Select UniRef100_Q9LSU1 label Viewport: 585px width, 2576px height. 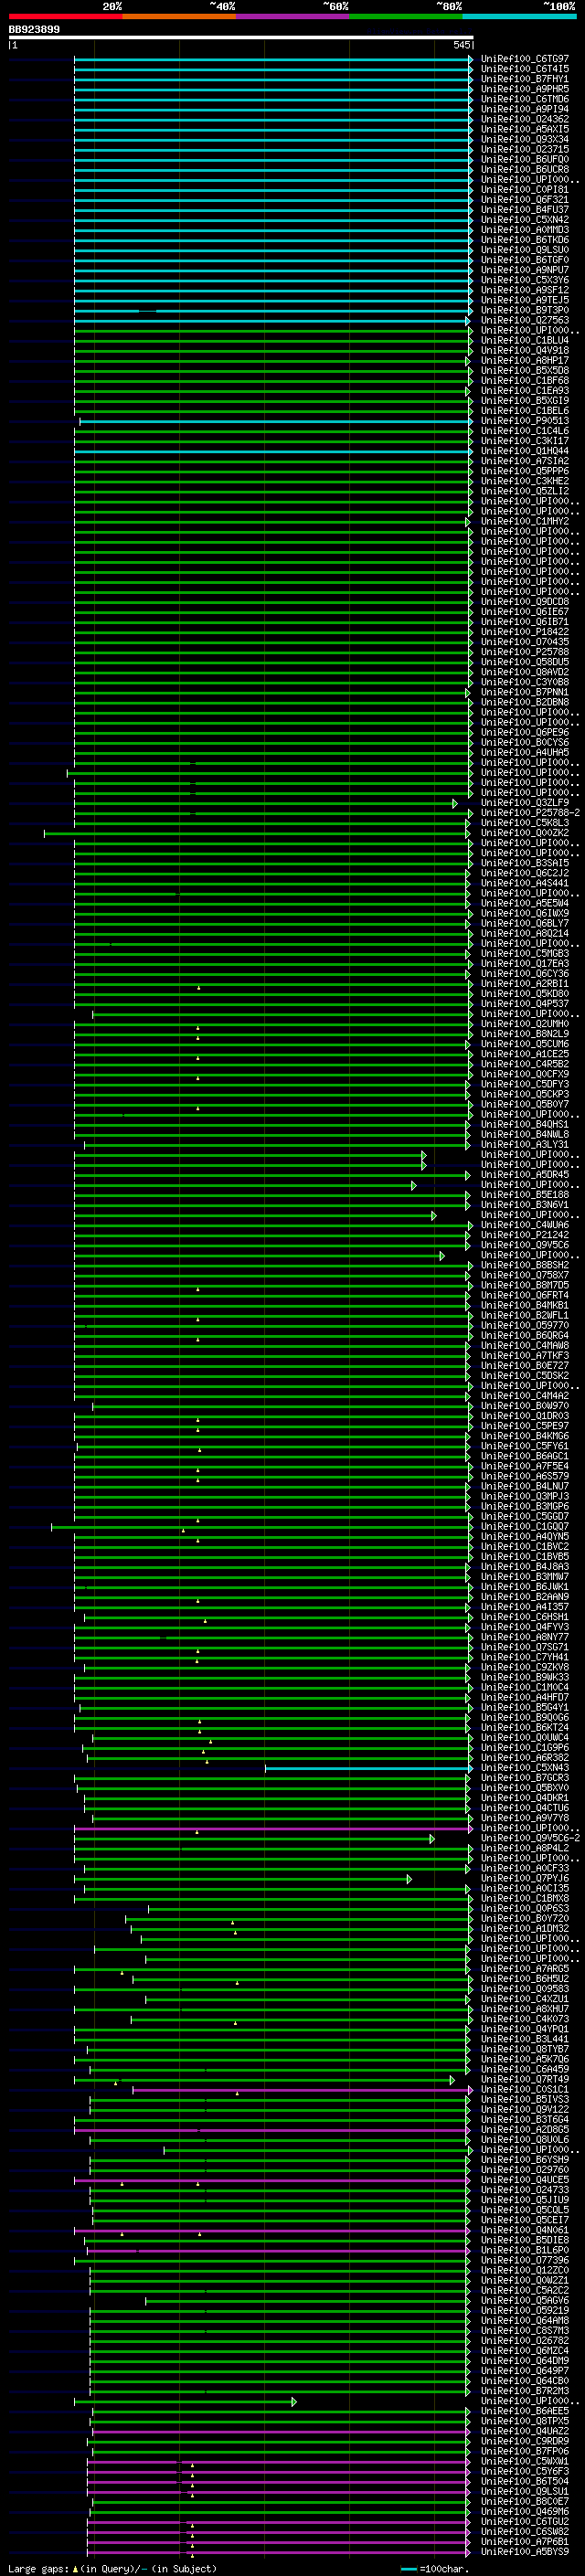coord(524,2490)
